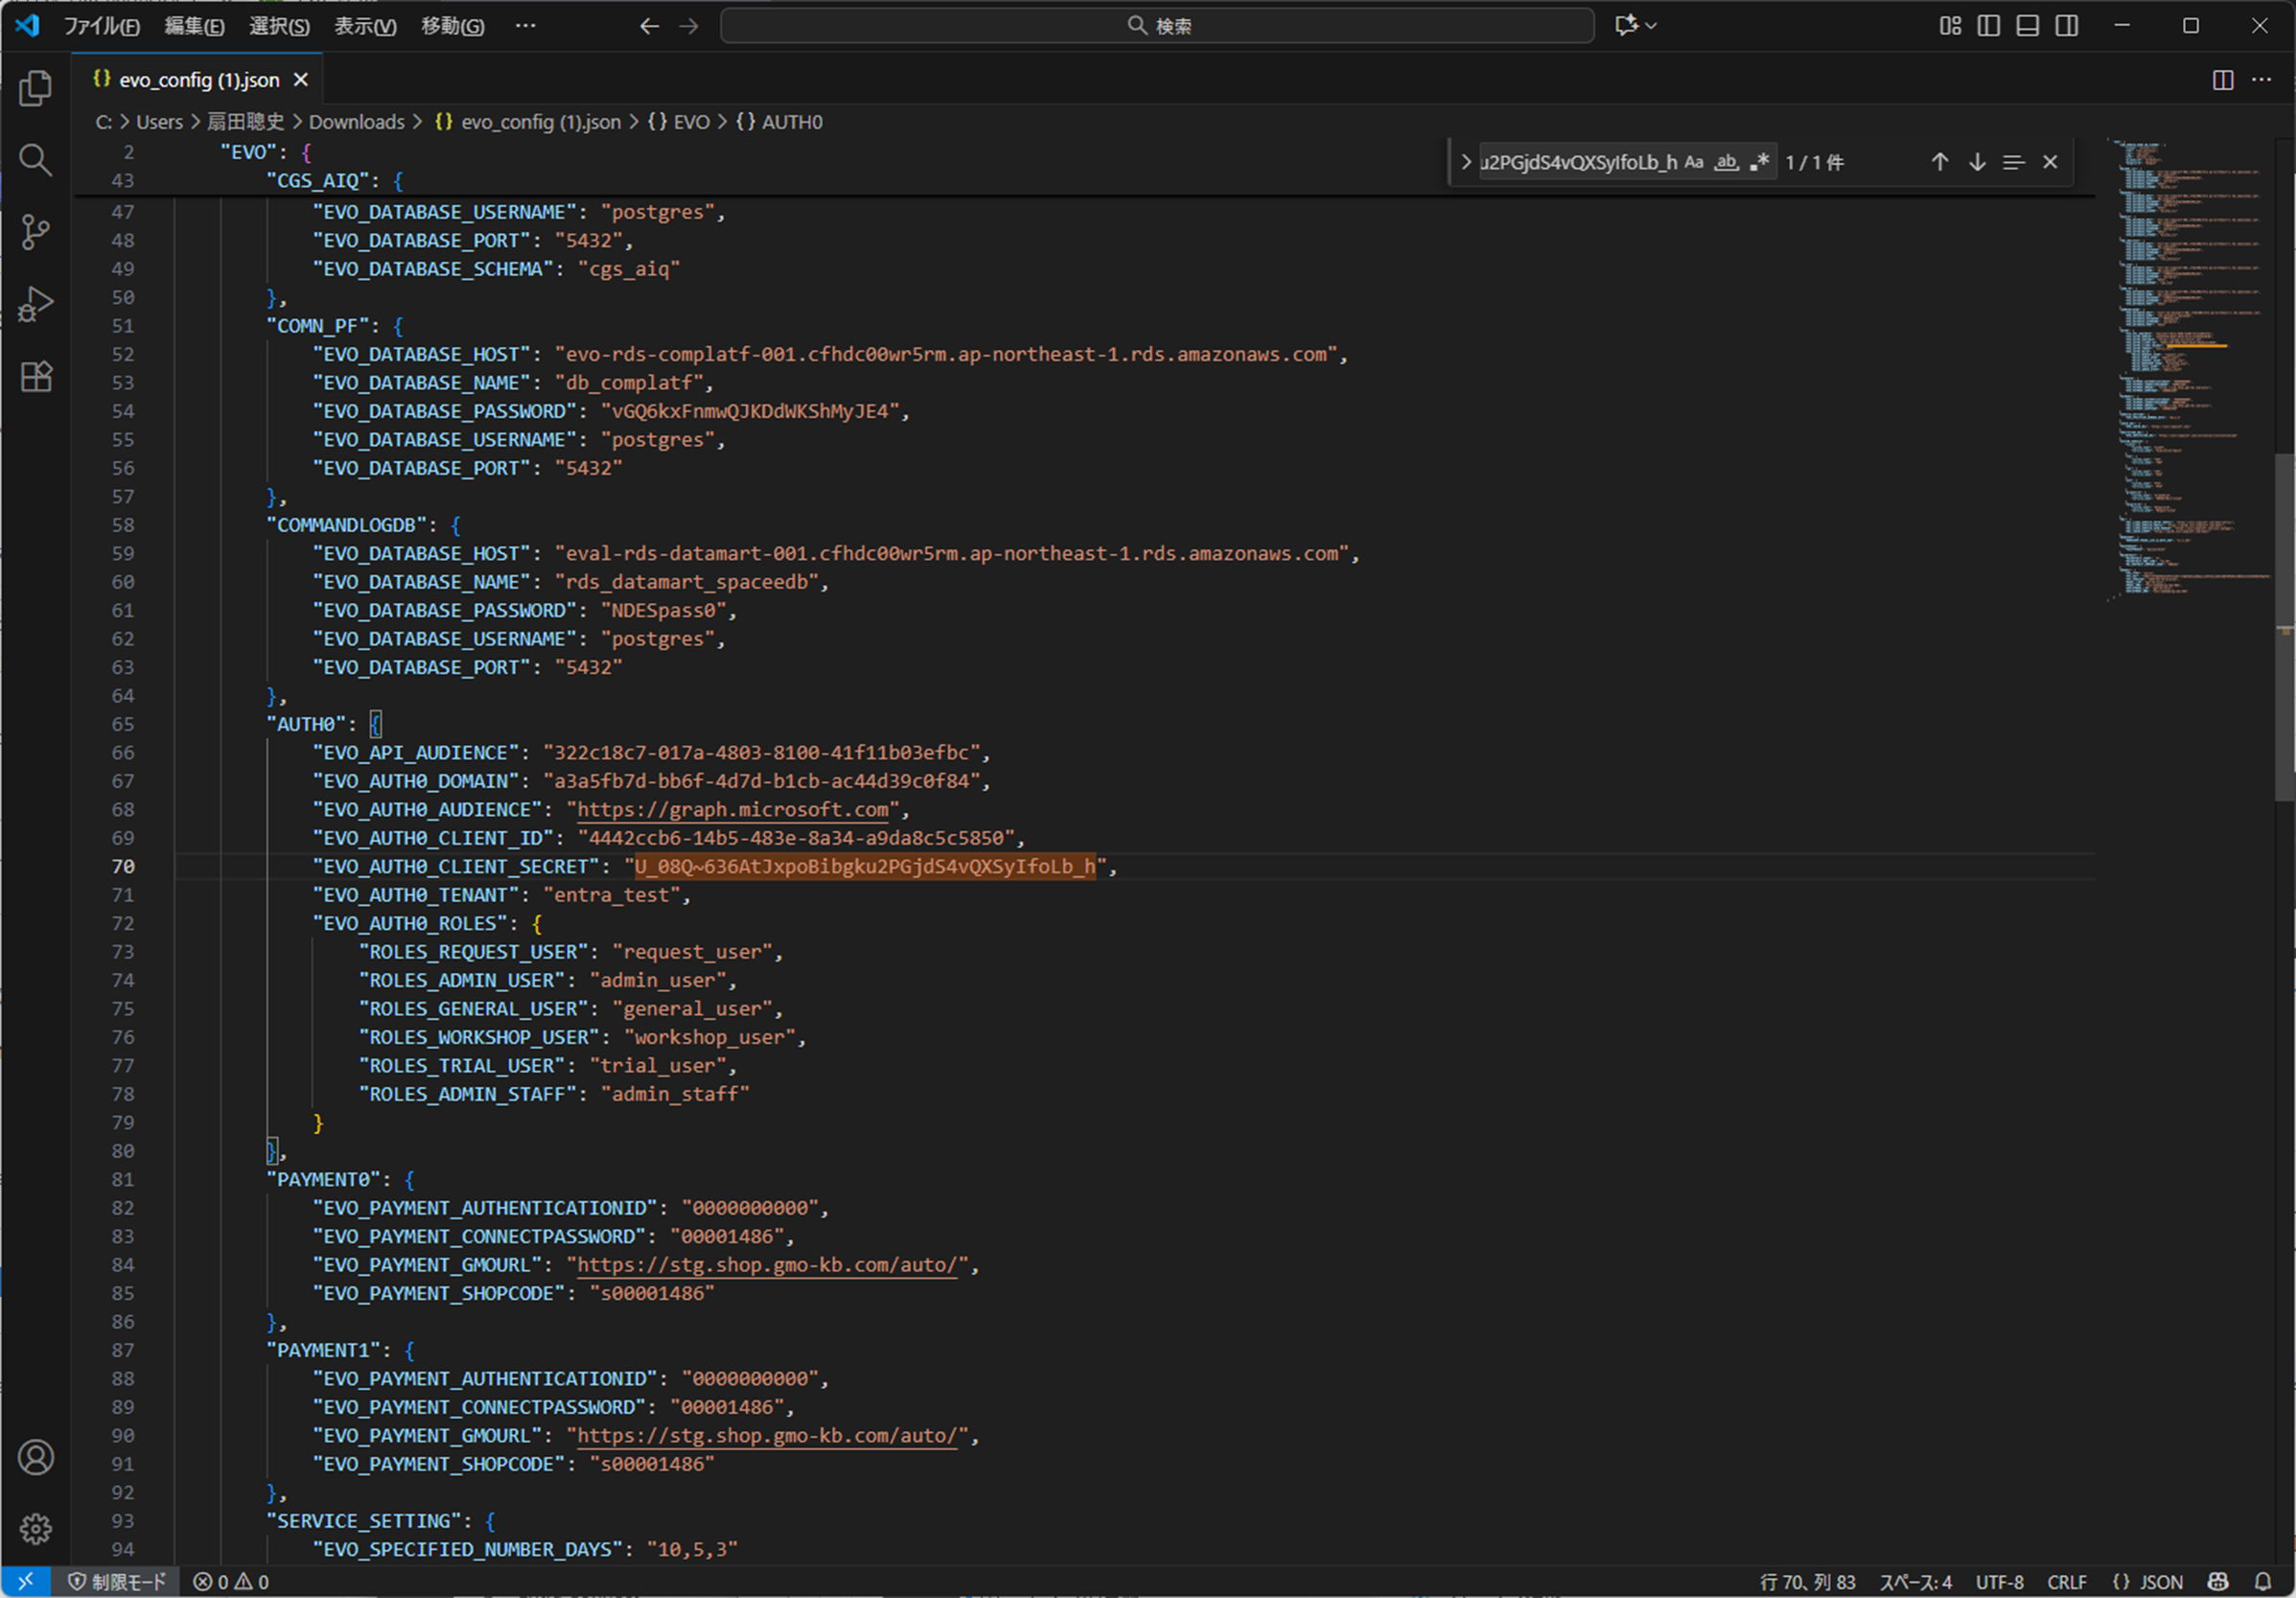The image size is (2296, 1598).
Task: Toggle Use Regular Expression in find widget
Action: [x=1759, y=162]
